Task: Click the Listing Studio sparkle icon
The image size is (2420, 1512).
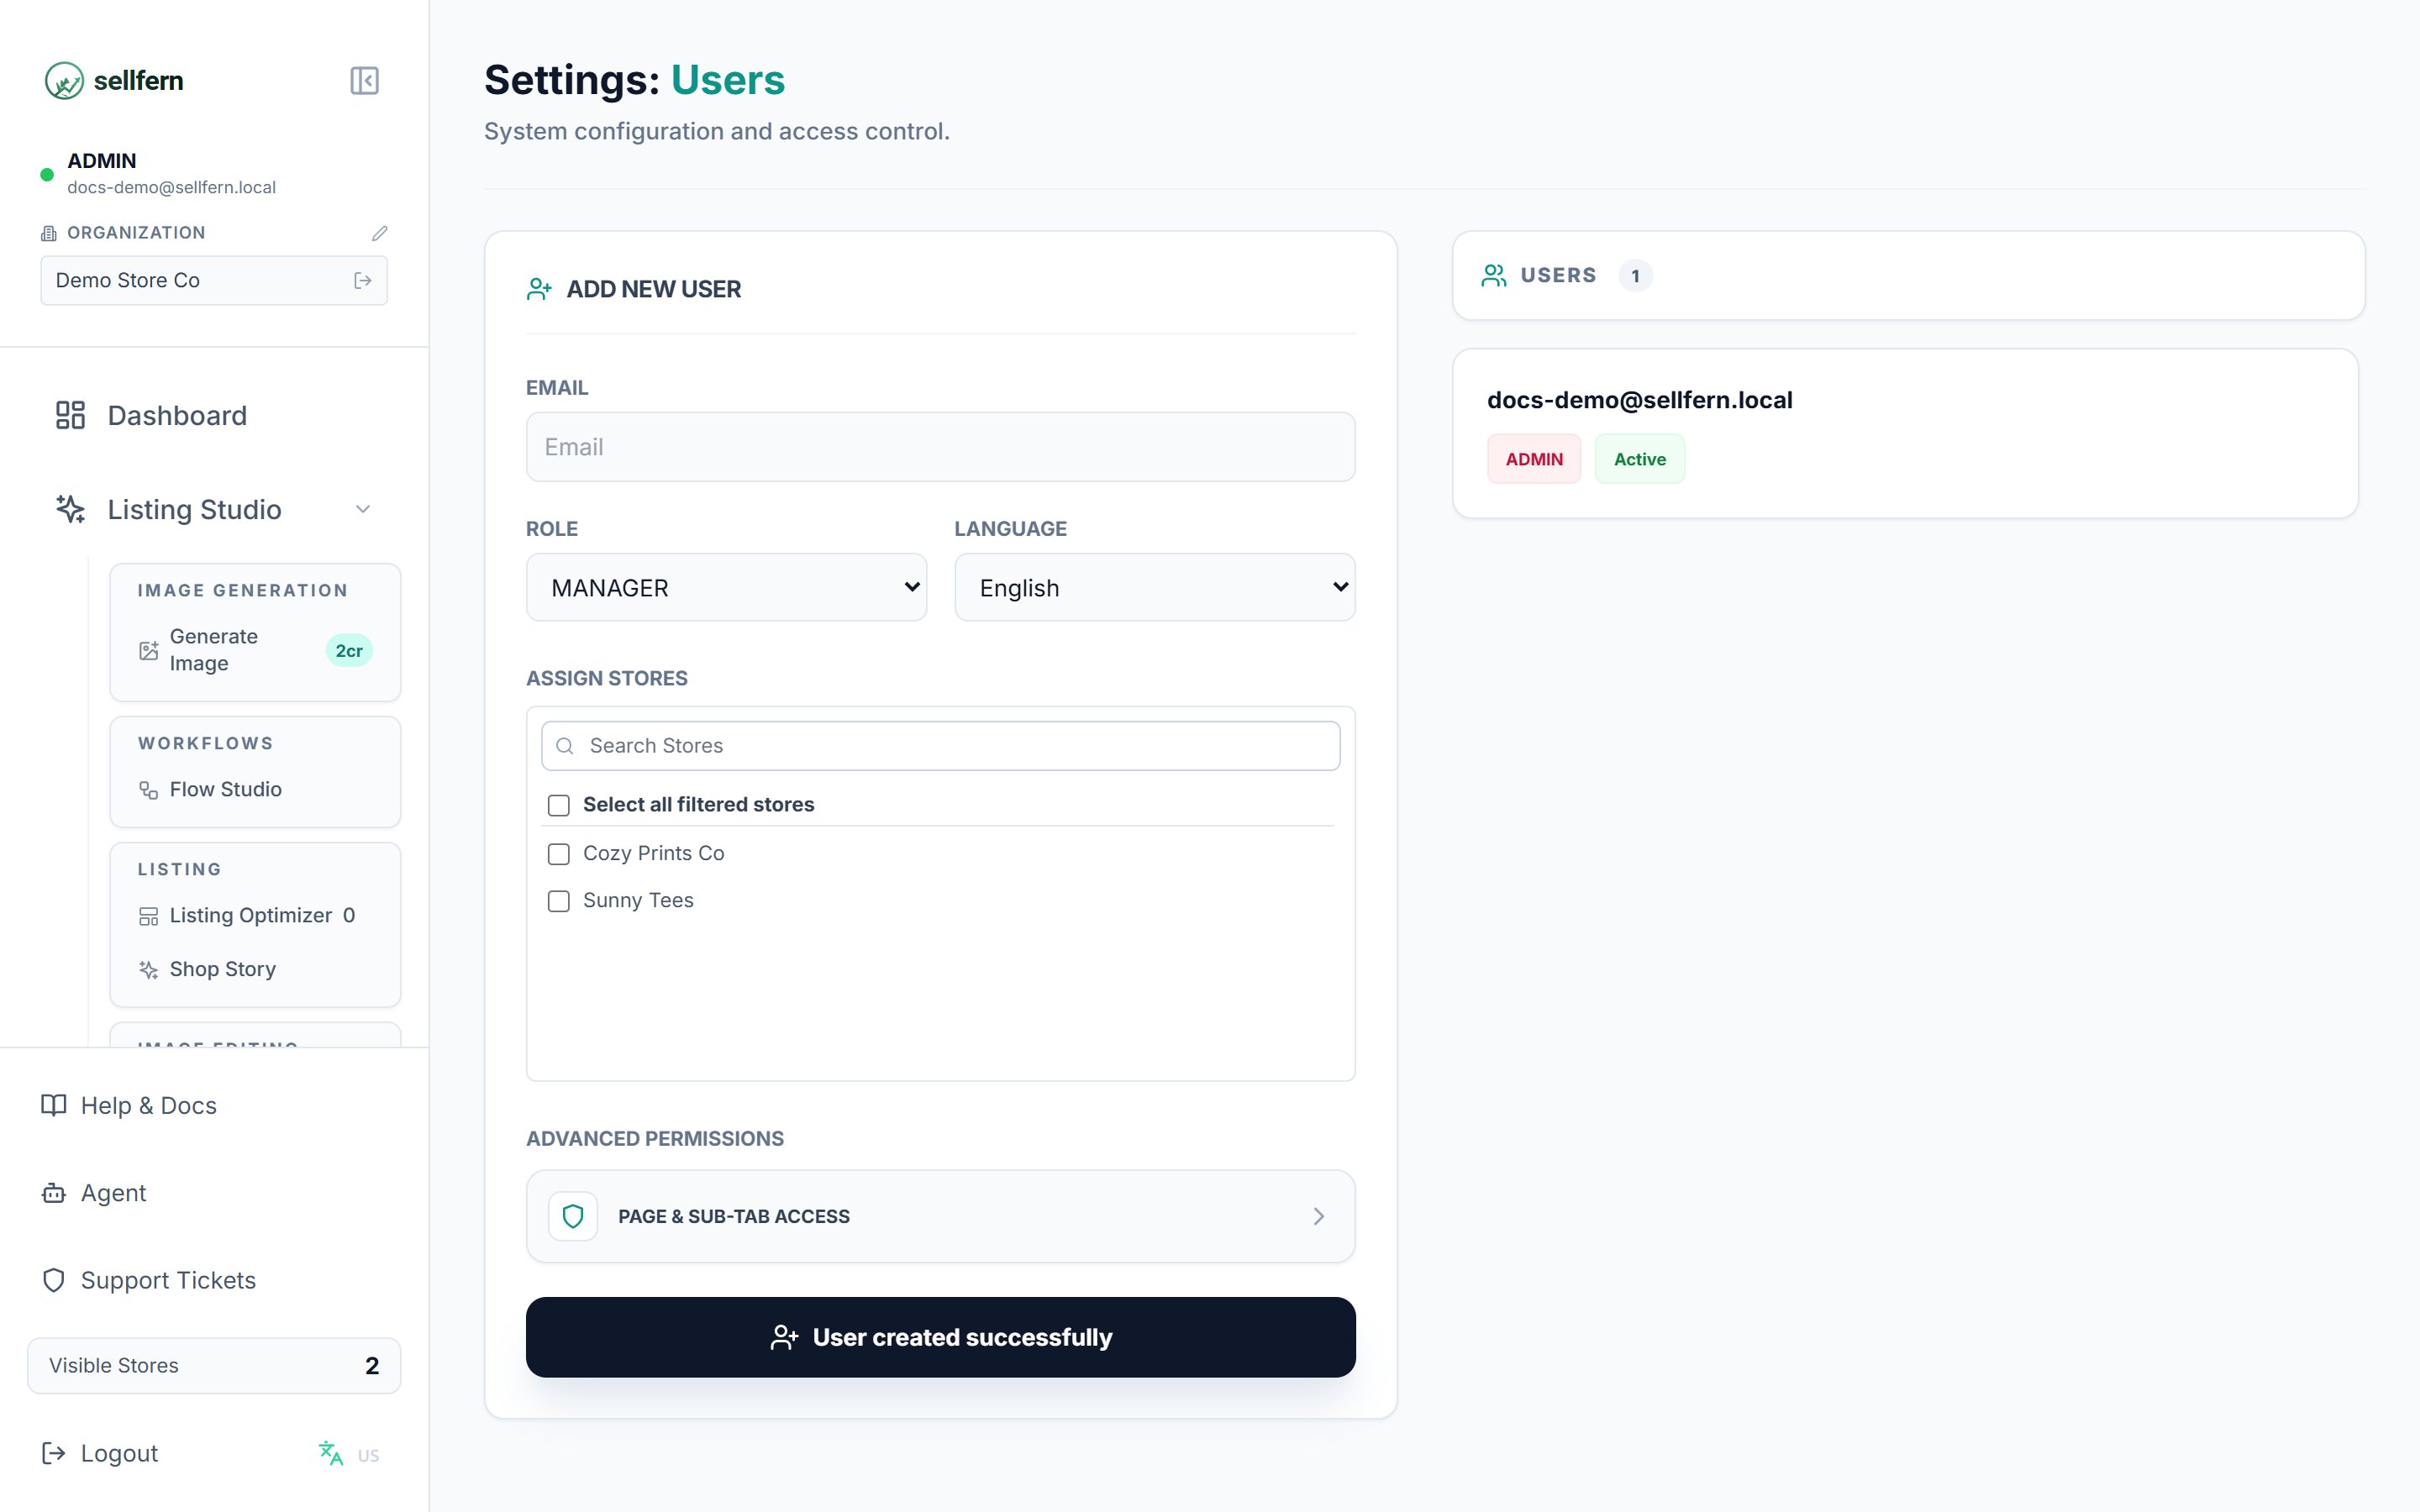Action: [70, 509]
